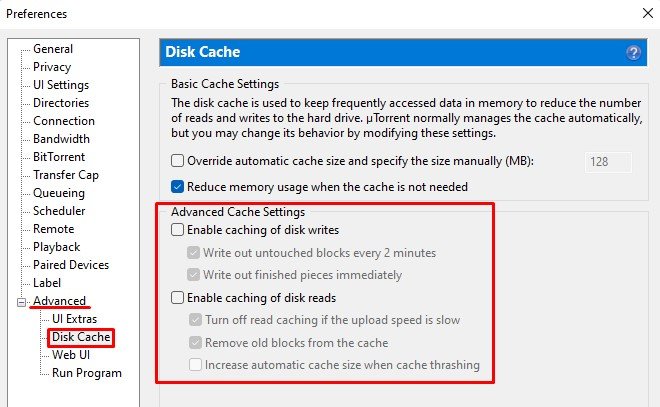The height and width of the screenshot is (407, 660).
Task: Close the Preferences window
Action: coord(648,13)
